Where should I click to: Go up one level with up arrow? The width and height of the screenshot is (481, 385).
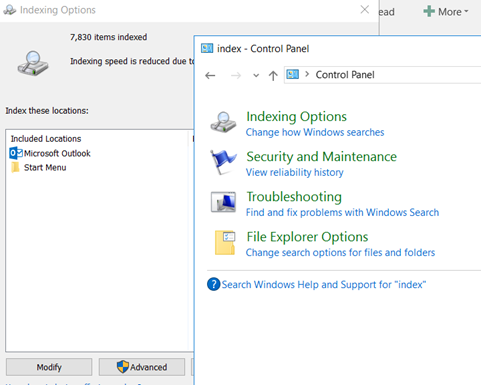(273, 76)
